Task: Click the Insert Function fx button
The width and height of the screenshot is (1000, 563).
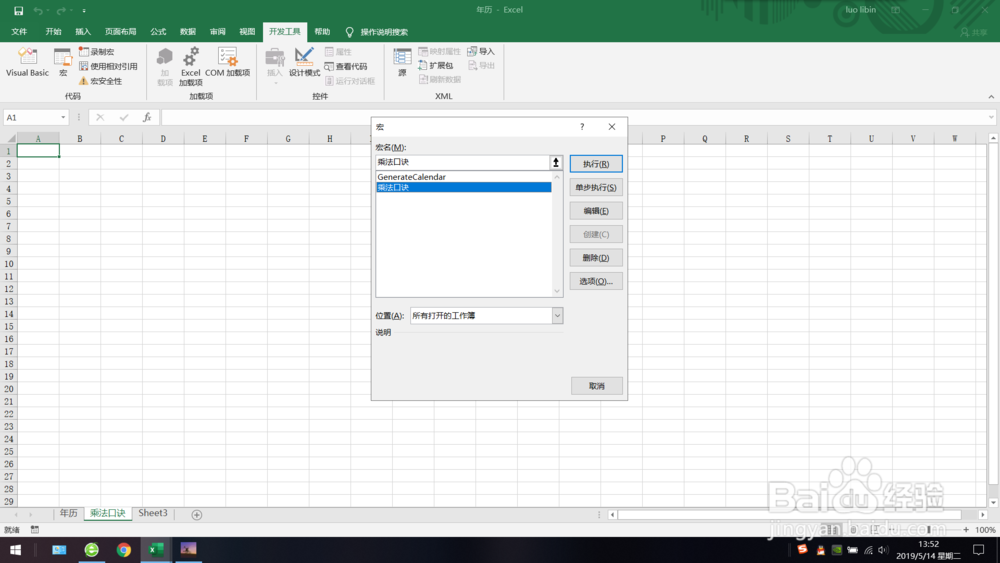Action: click(147, 117)
